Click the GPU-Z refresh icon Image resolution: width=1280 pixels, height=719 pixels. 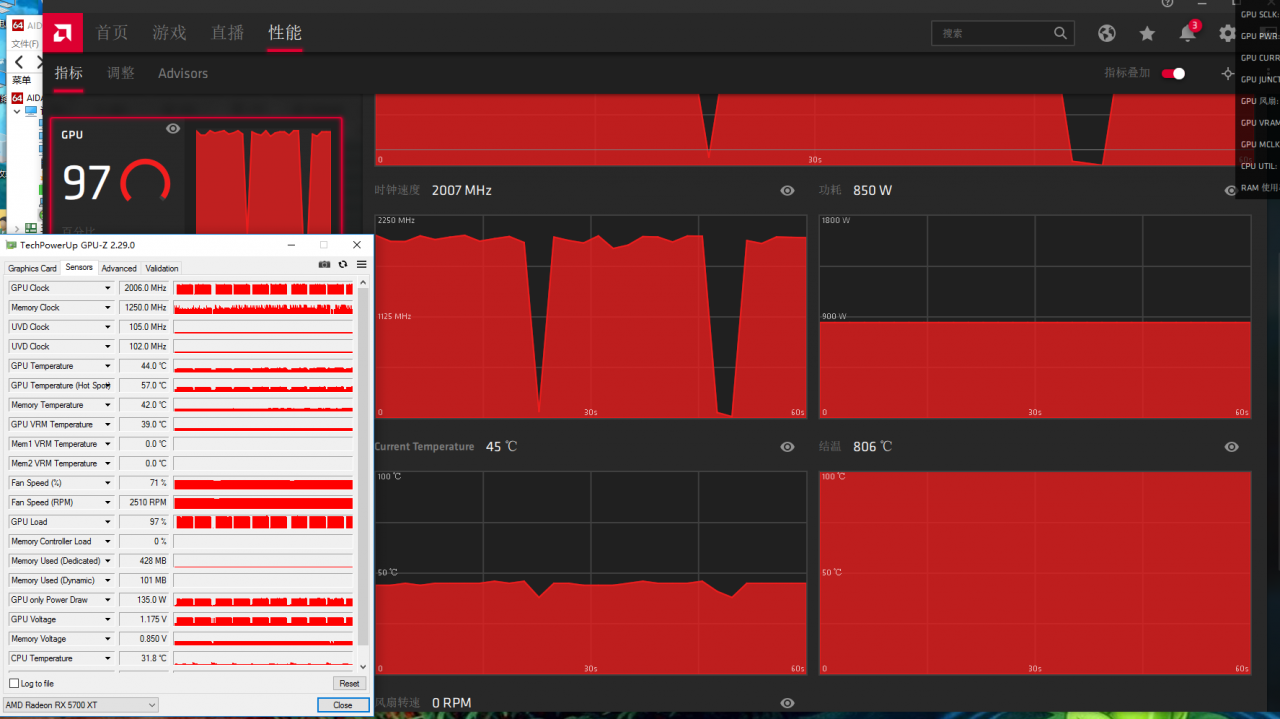point(343,264)
